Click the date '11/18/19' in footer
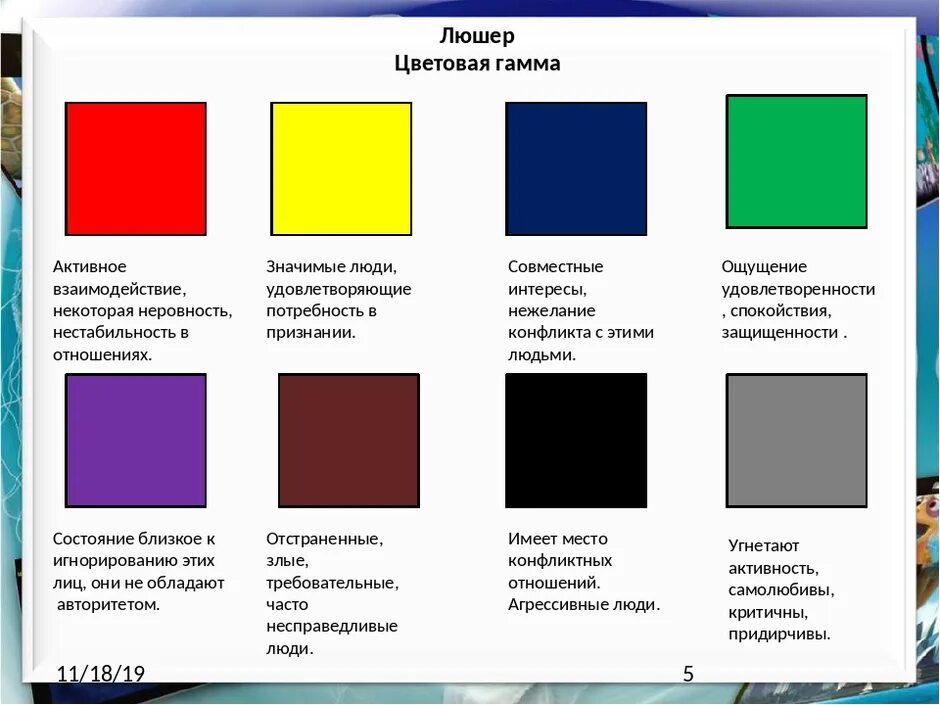940x705 pixels. click(101, 674)
